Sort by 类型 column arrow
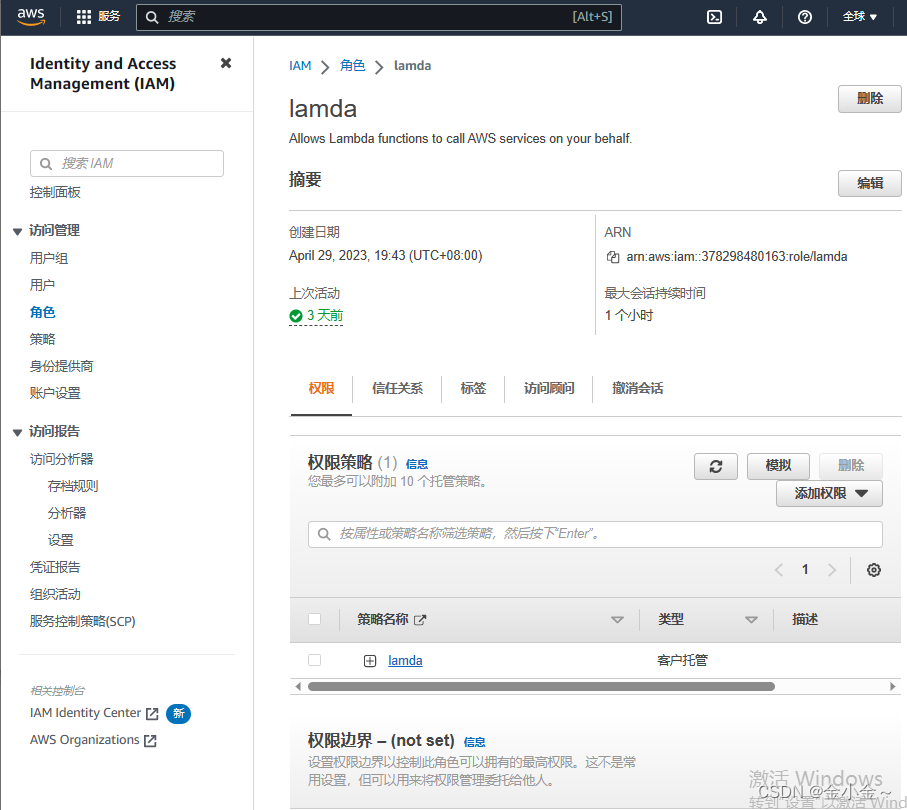Image resolution: width=907 pixels, height=810 pixels. tap(751, 620)
